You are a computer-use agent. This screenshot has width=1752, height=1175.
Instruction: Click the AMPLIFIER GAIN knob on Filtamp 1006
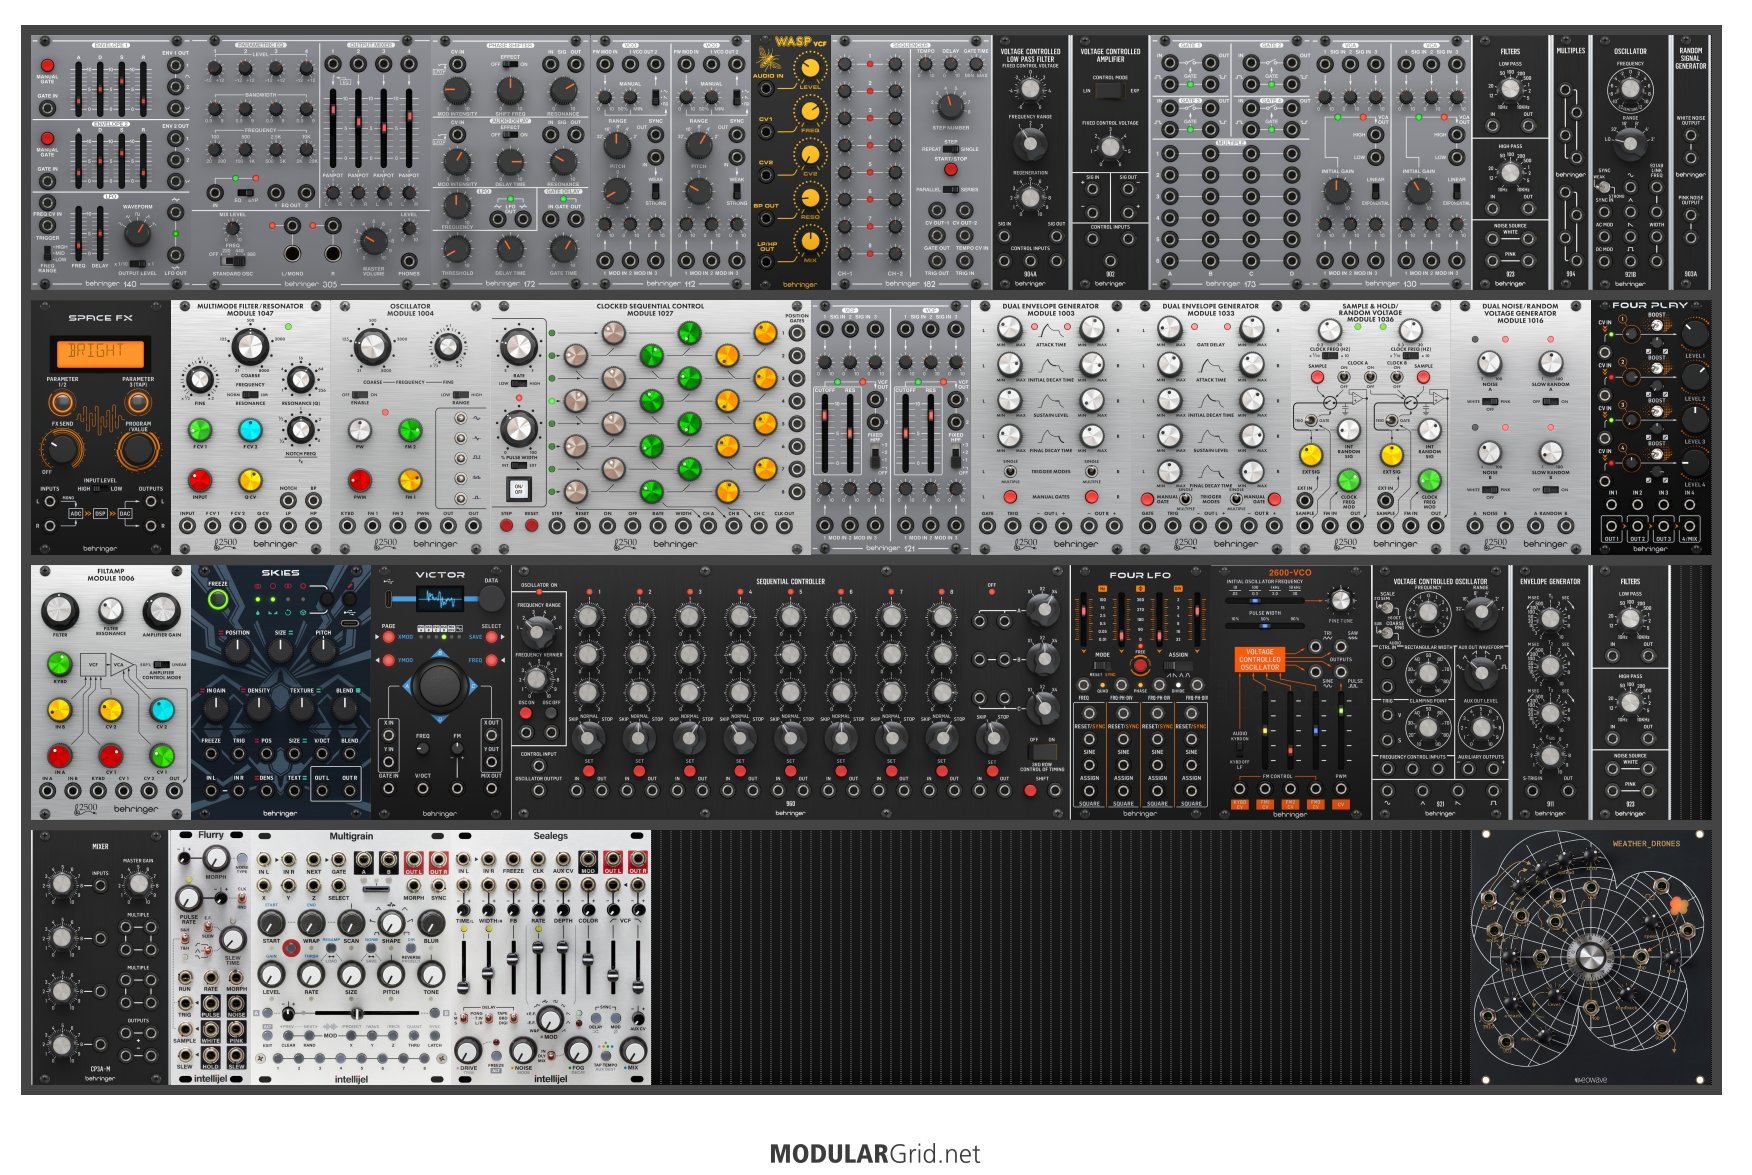(161, 610)
